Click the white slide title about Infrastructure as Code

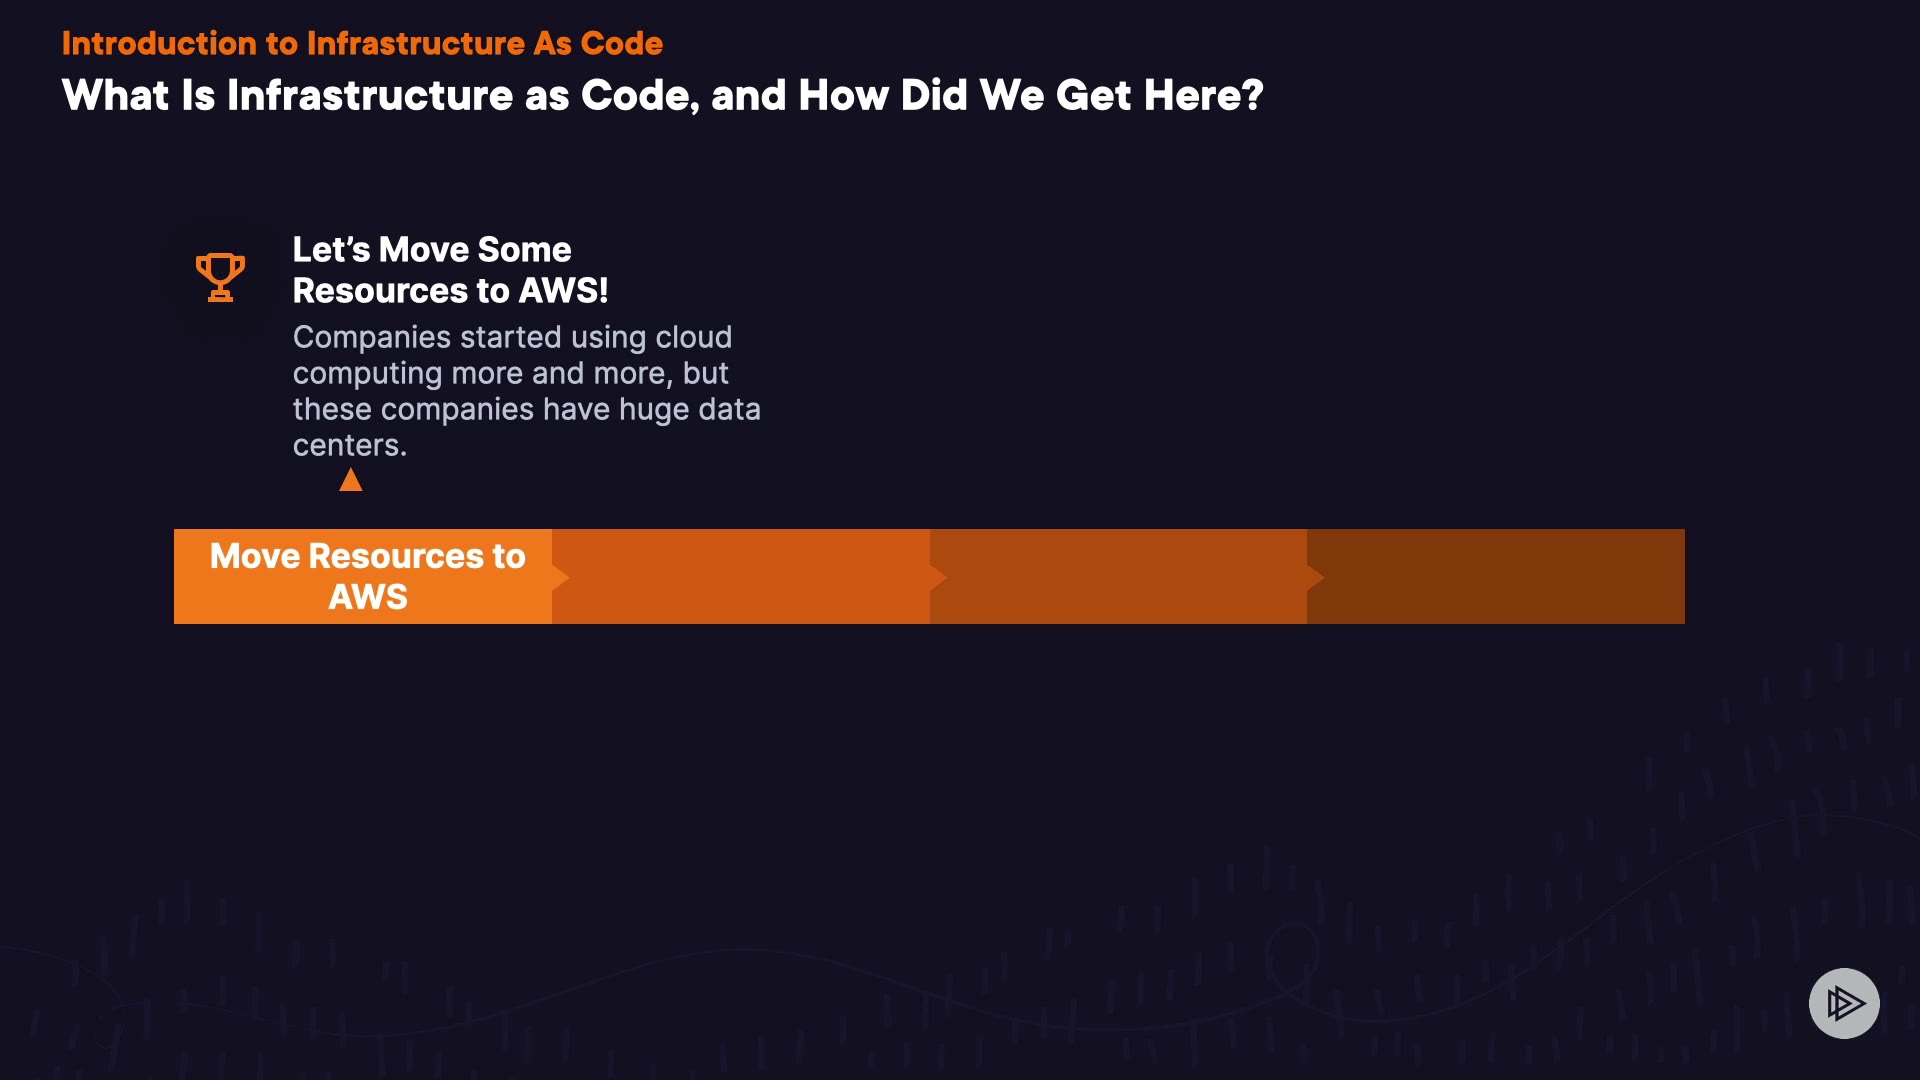pyautogui.click(x=662, y=95)
